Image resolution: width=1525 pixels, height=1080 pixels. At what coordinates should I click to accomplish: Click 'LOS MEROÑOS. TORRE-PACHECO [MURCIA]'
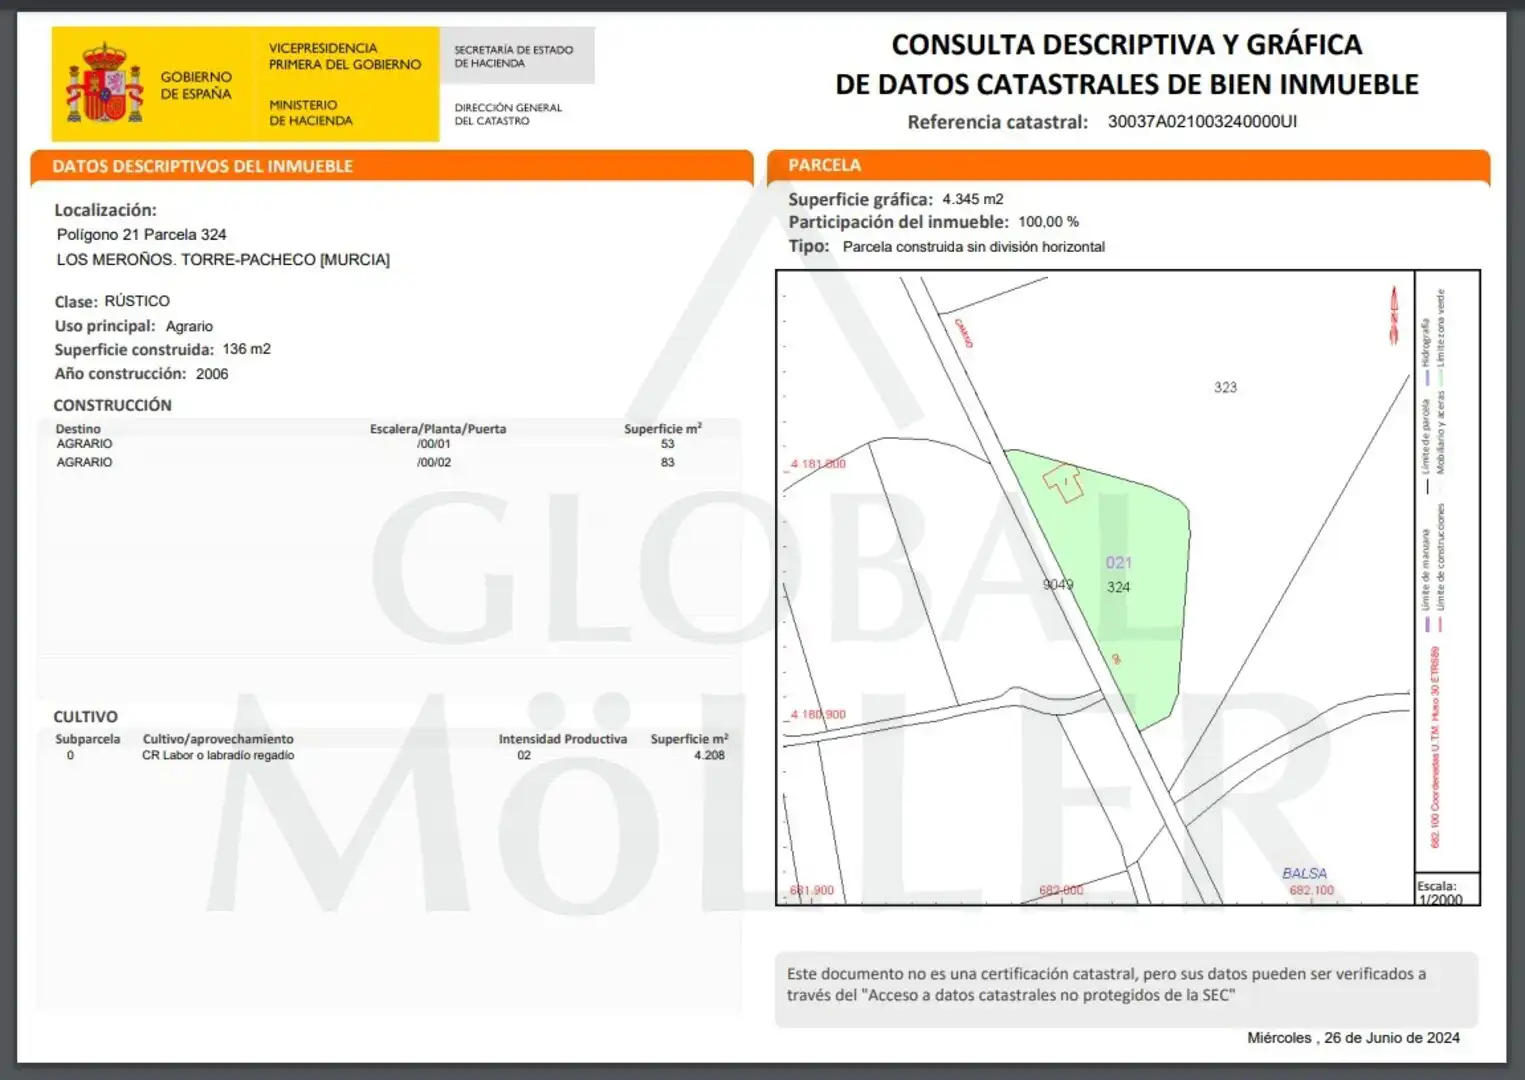[223, 260]
